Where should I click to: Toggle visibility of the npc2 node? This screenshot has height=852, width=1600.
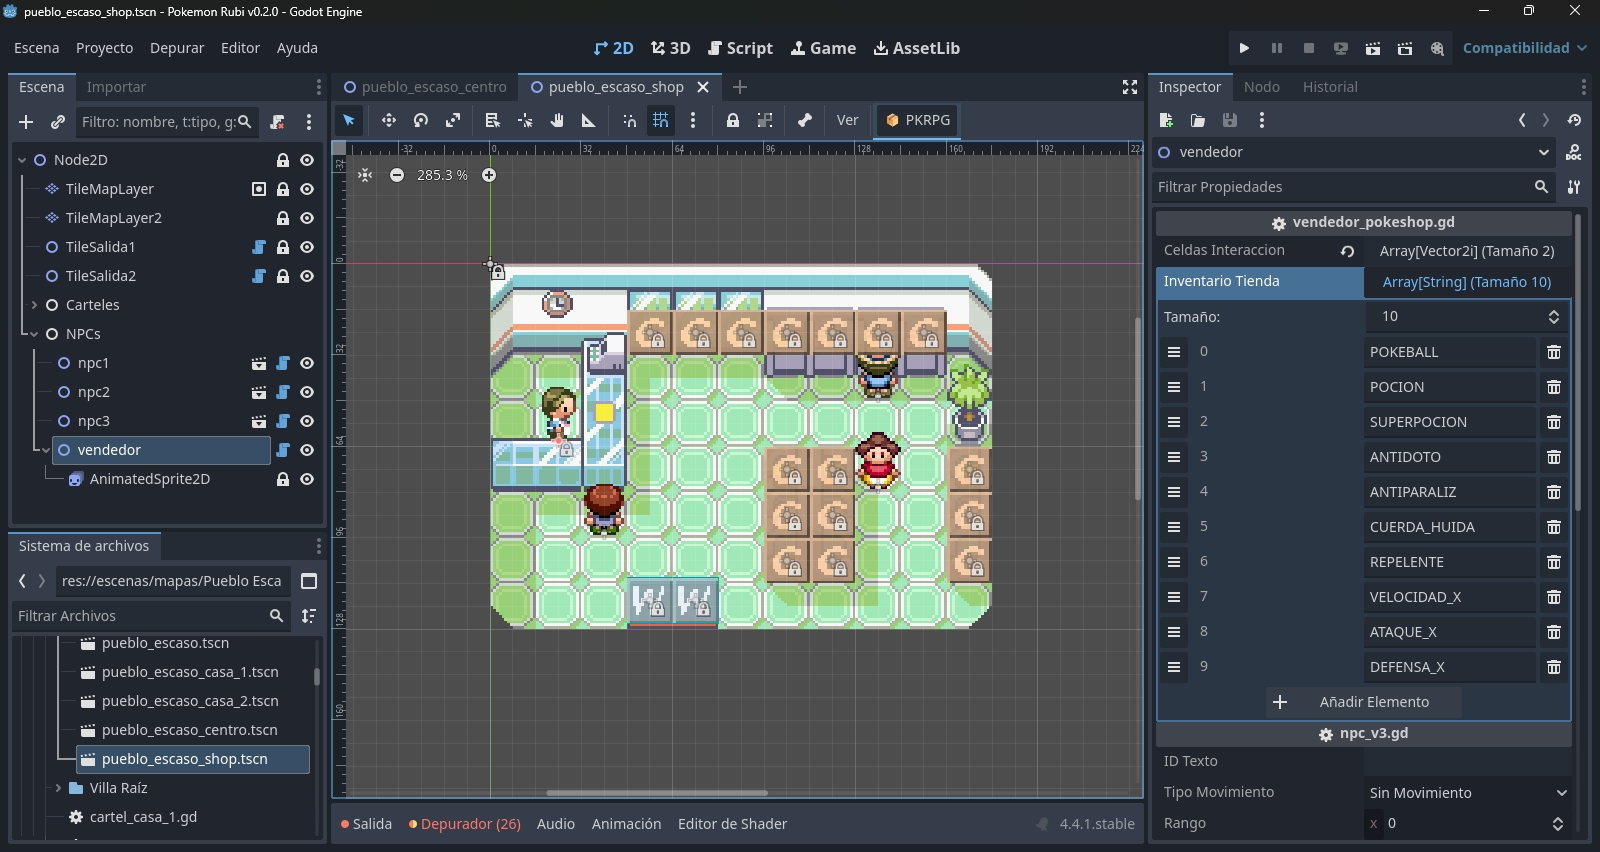pyautogui.click(x=307, y=392)
